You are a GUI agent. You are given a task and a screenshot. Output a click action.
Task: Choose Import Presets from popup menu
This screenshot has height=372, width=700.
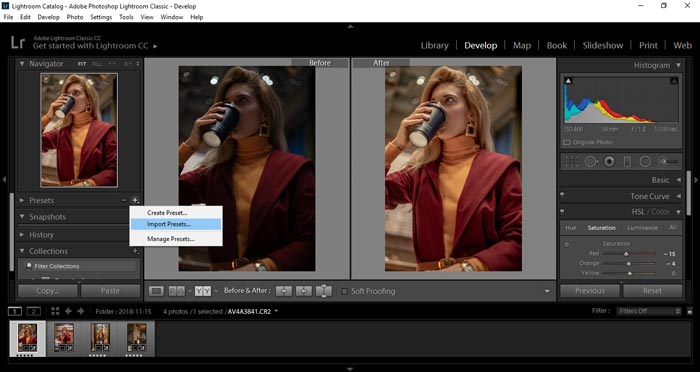tap(175, 224)
